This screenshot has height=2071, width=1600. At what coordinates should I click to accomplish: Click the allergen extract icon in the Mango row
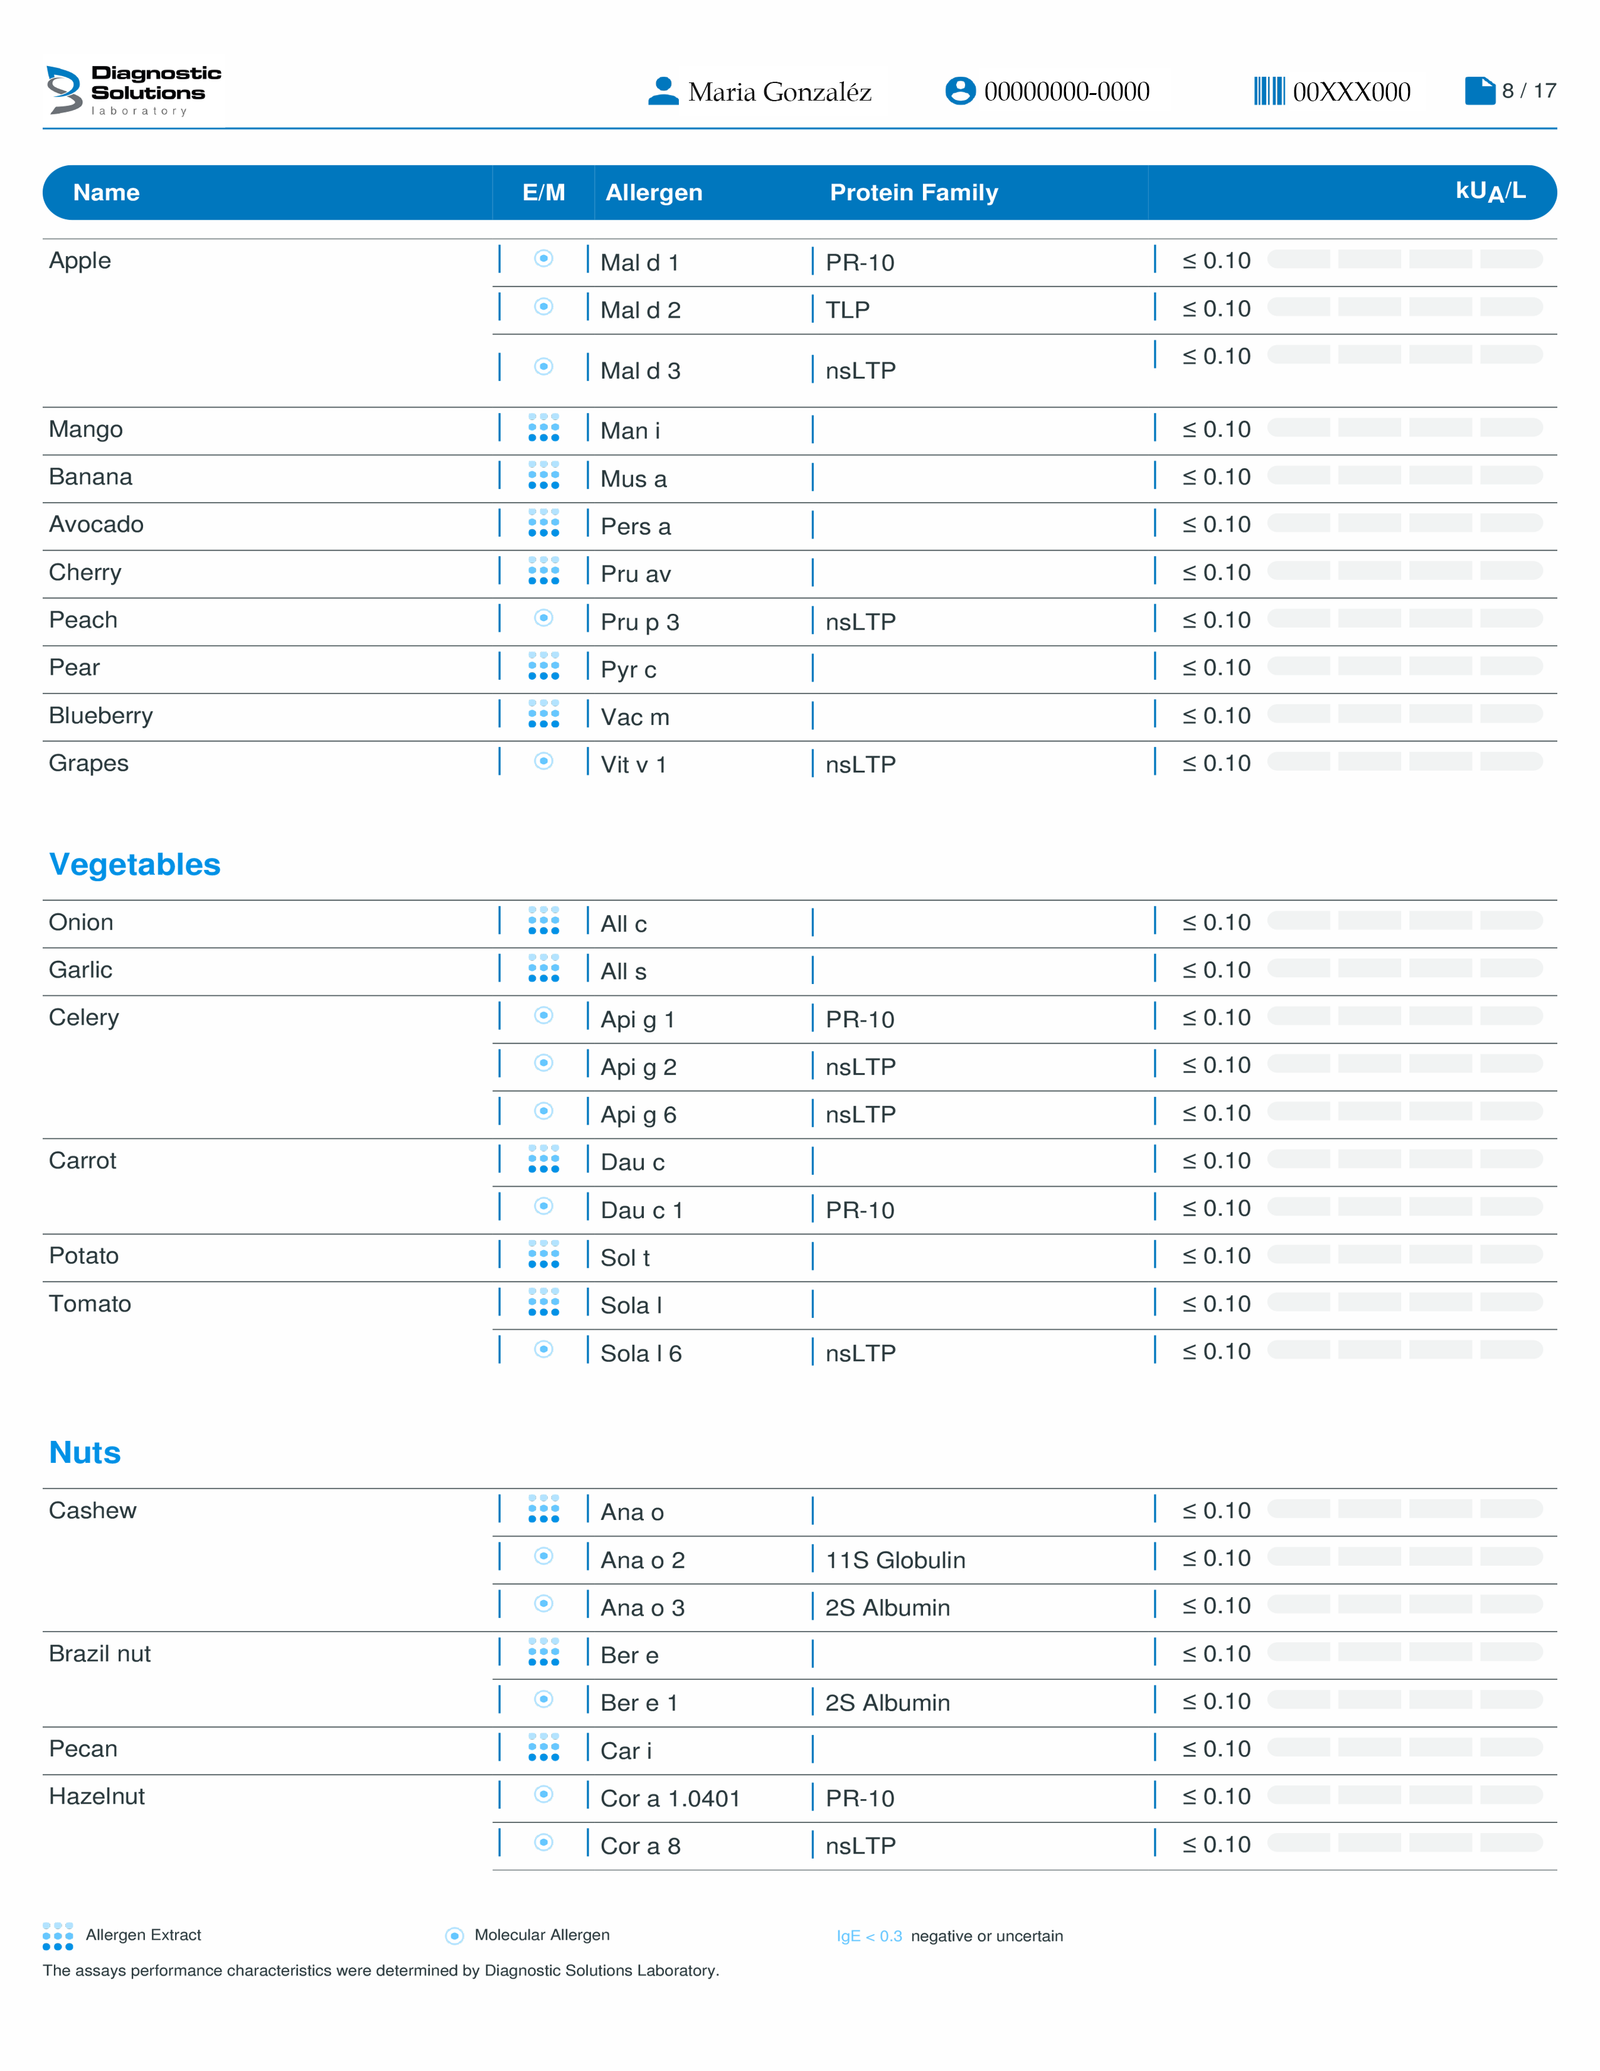coord(543,428)
